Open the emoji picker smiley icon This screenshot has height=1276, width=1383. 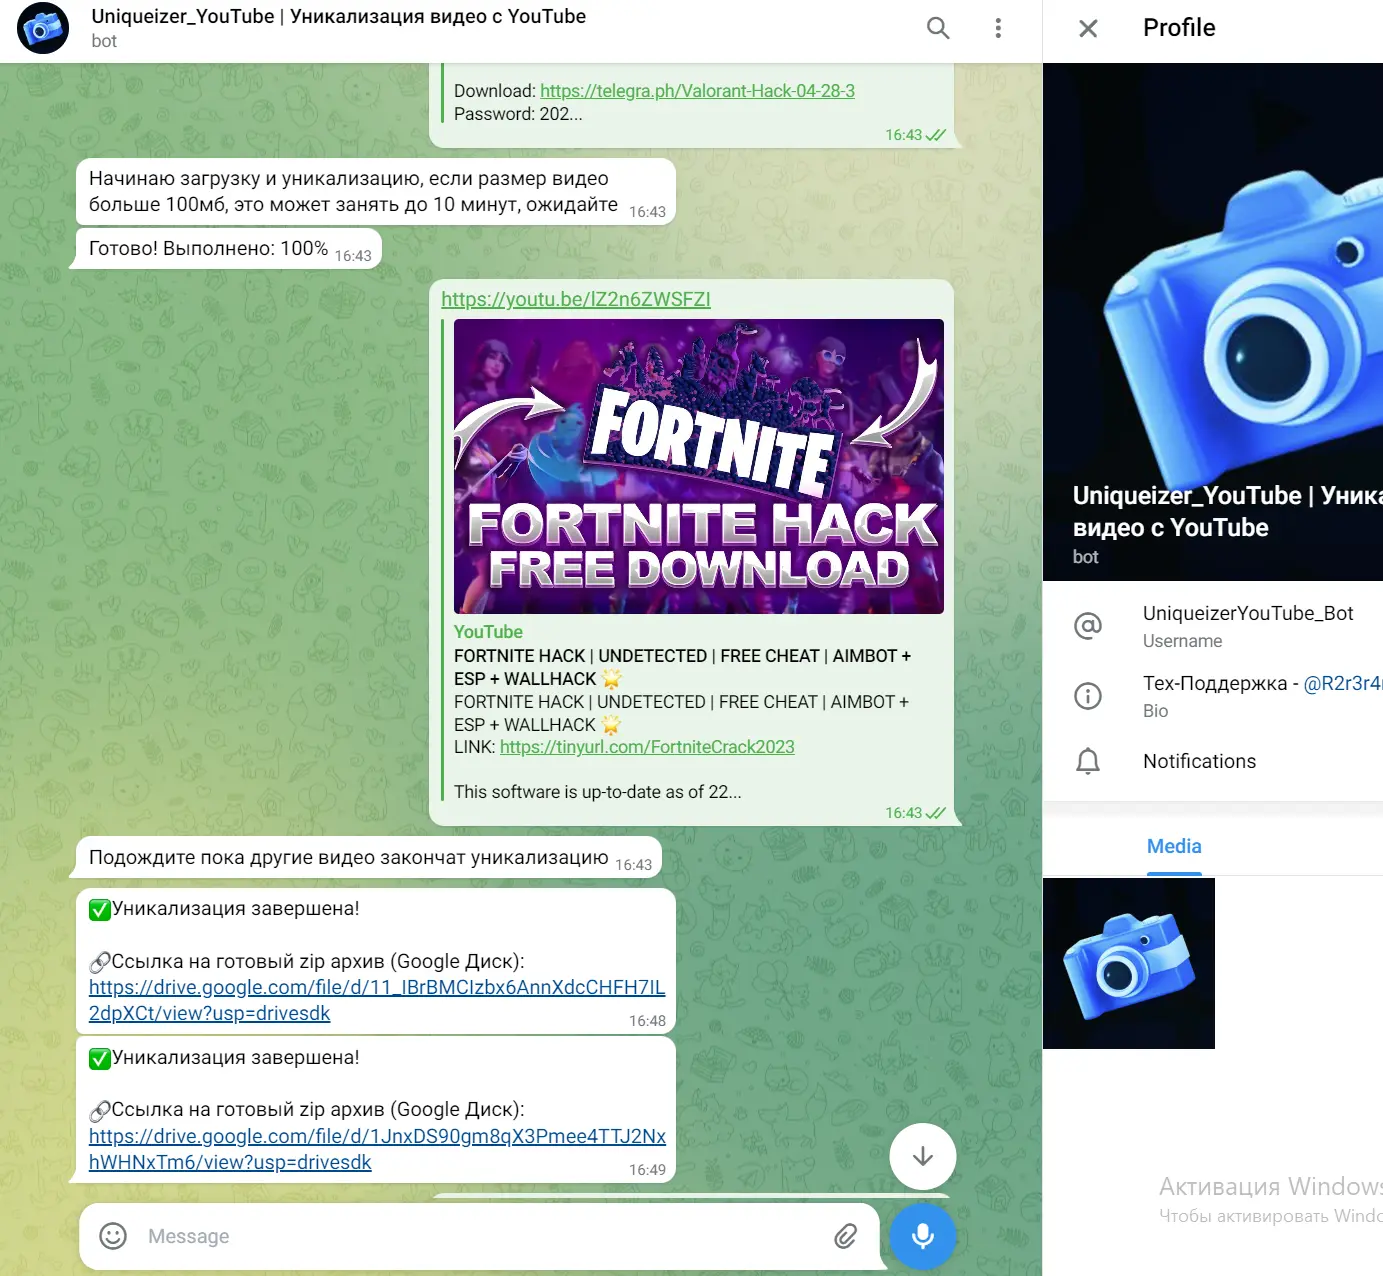coord(113,1236)
